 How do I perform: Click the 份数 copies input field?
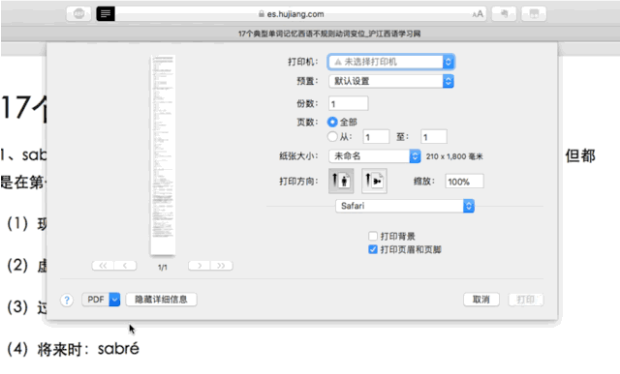coord(348,104)
